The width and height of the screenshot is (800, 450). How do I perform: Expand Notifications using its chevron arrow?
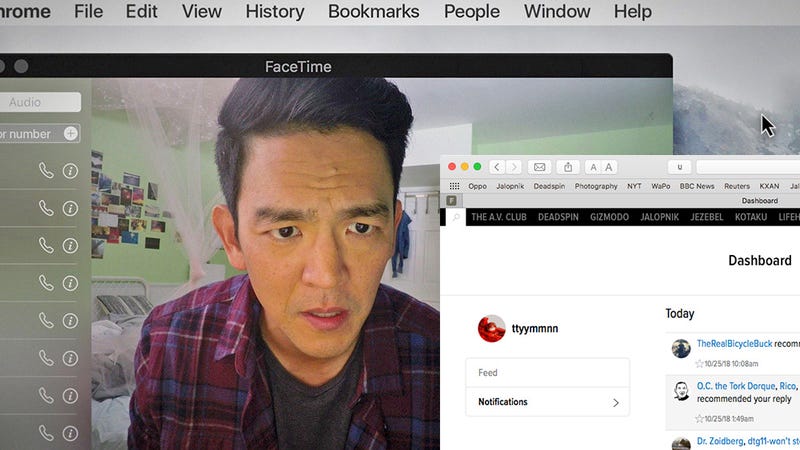[616, 403]
